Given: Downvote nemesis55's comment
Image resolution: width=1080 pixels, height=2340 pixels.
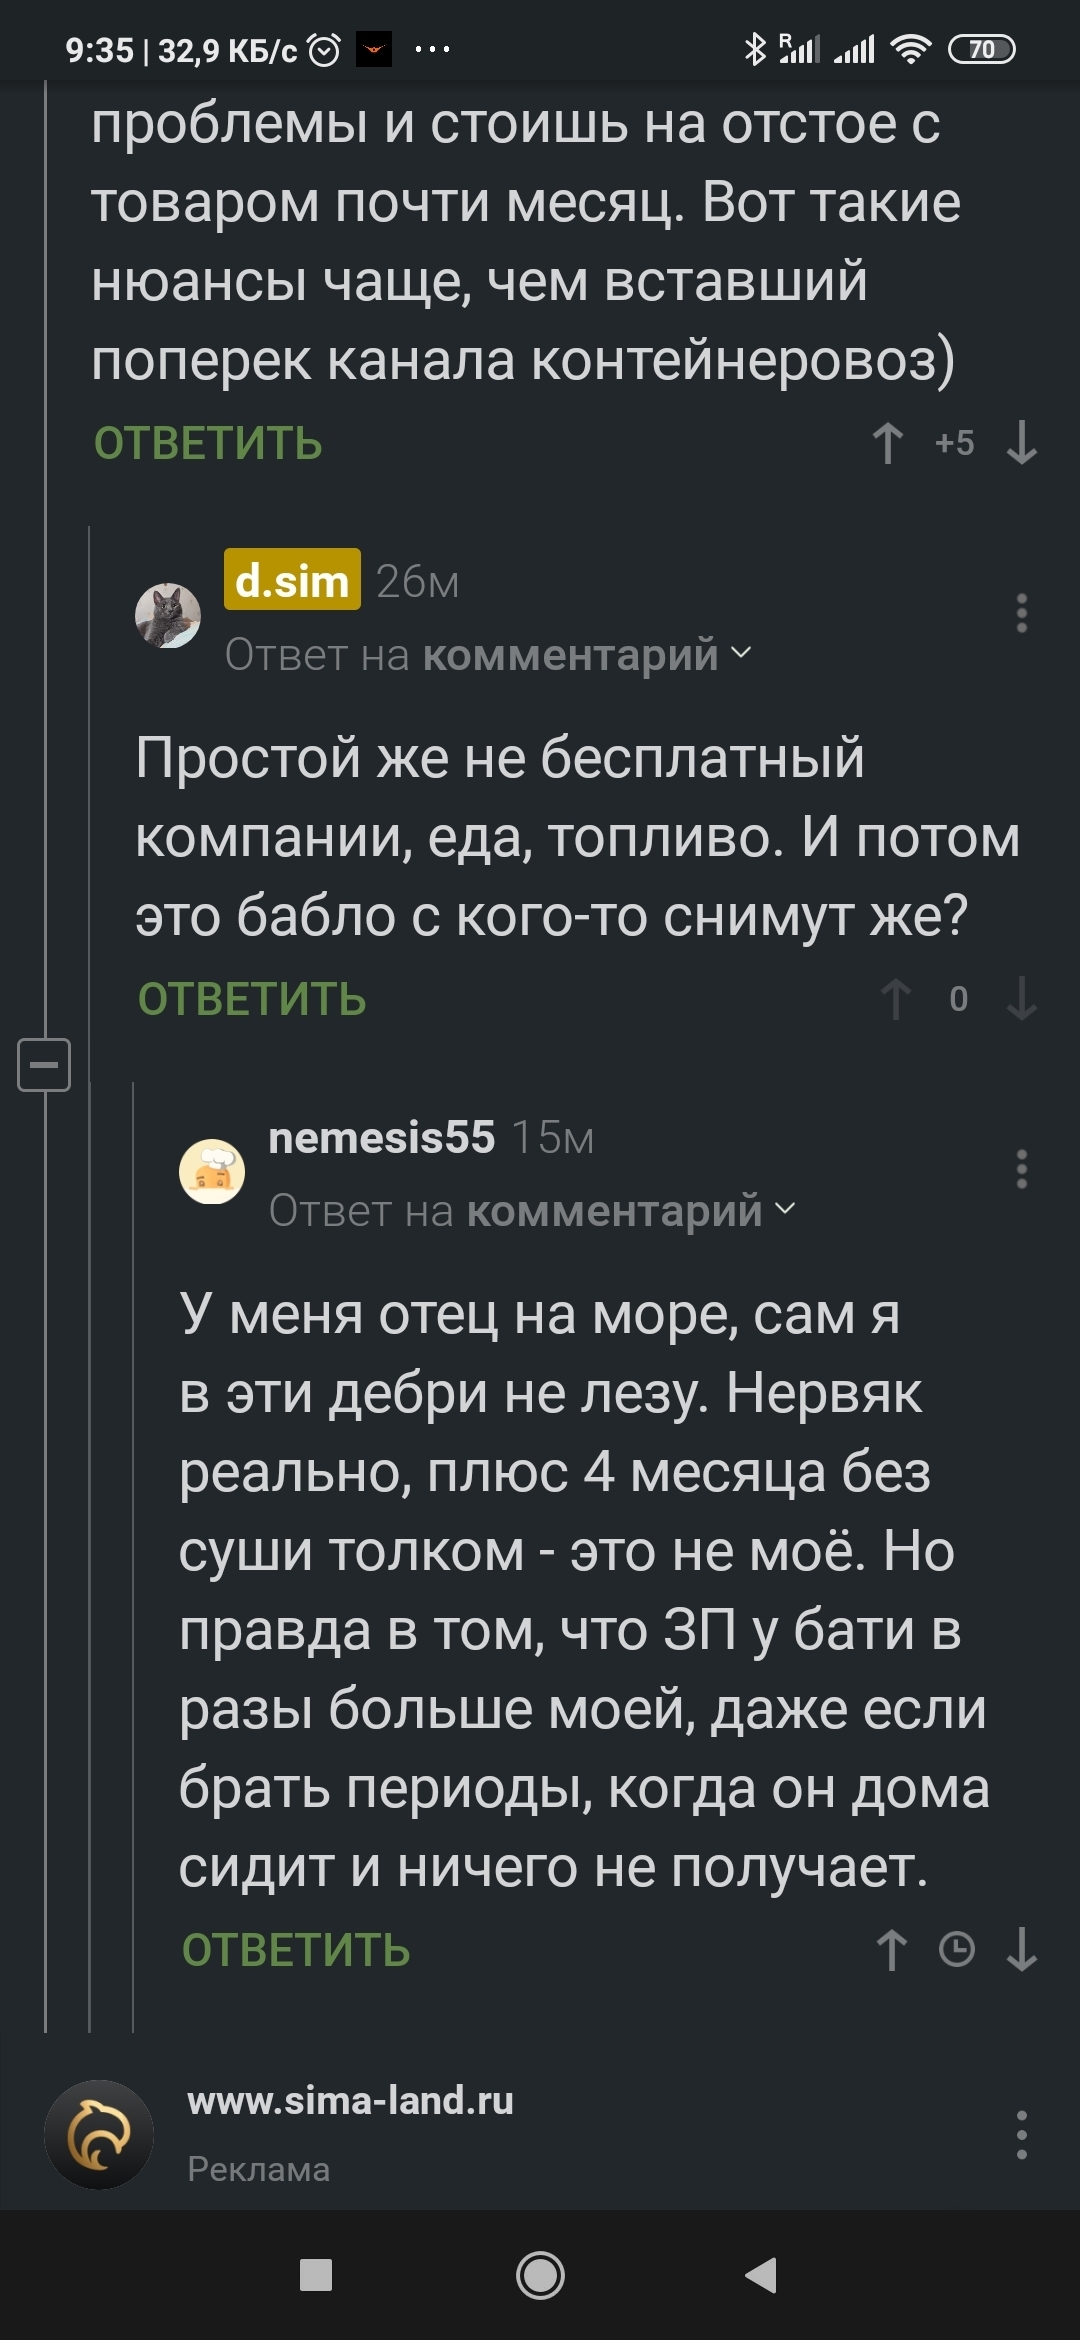Looking at the screenshot, I should pyautogui.click(x=1021, y=1950).
